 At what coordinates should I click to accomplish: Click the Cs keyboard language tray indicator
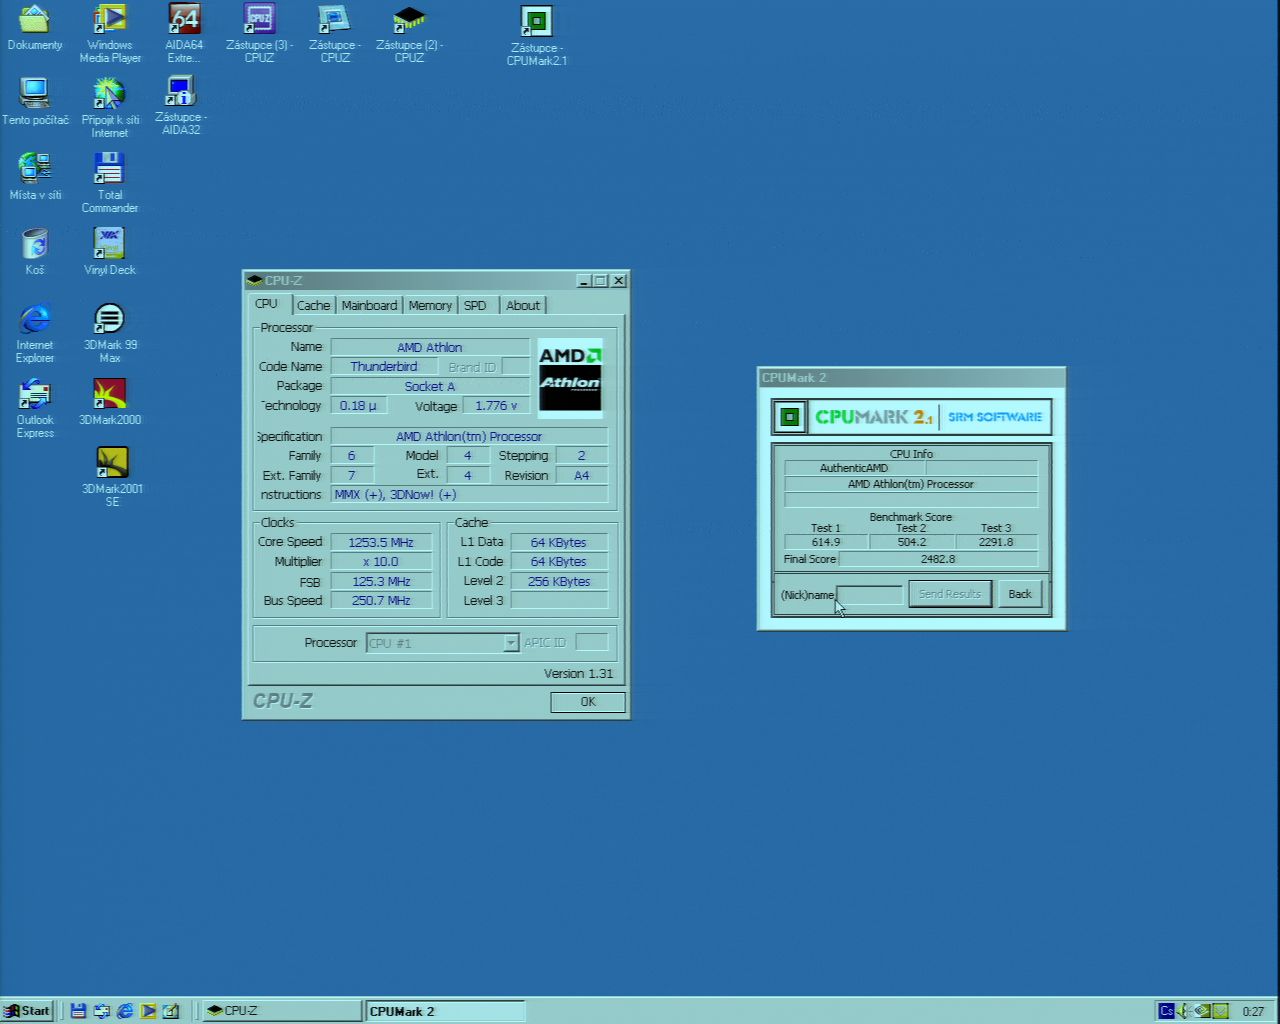(1166, 1011)
